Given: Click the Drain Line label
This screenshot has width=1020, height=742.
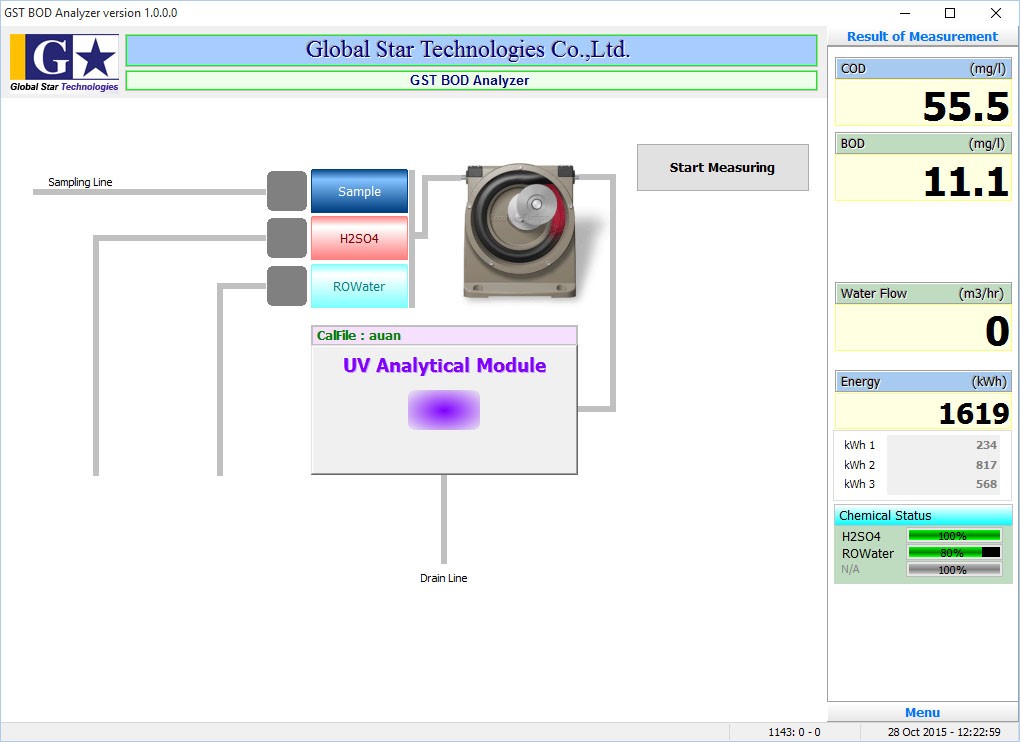Looking at the screenshot, I should pyautogui.click(x=444, y=578).
